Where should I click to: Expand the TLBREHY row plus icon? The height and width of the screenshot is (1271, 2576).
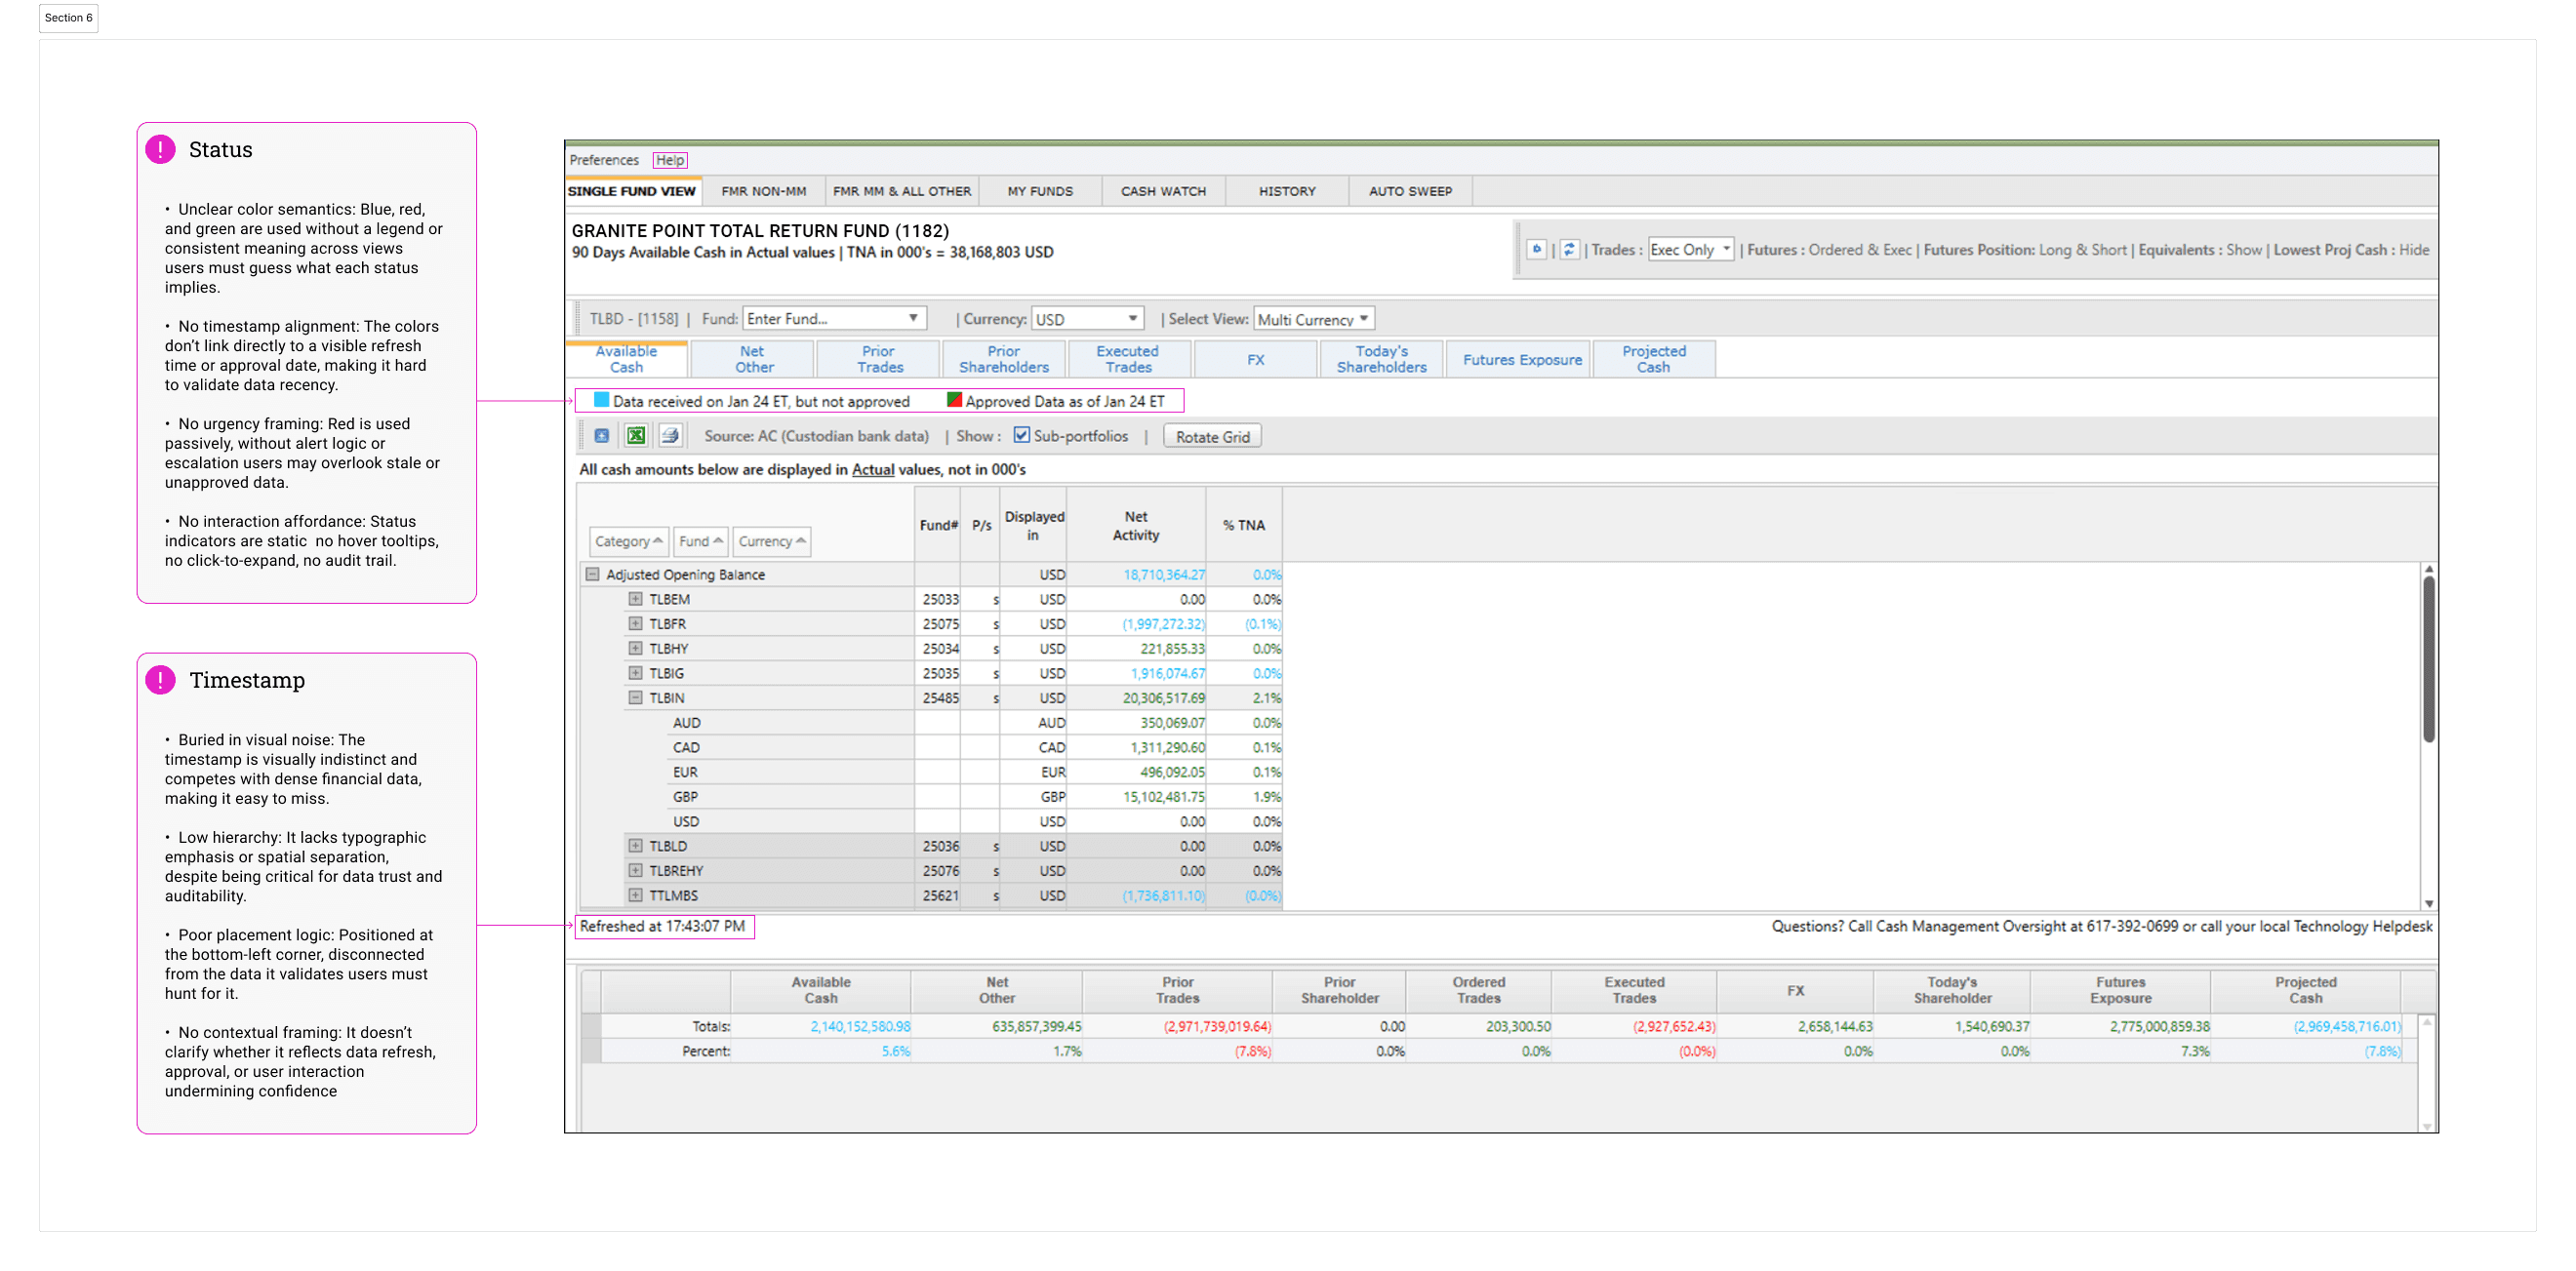(635, 870)
